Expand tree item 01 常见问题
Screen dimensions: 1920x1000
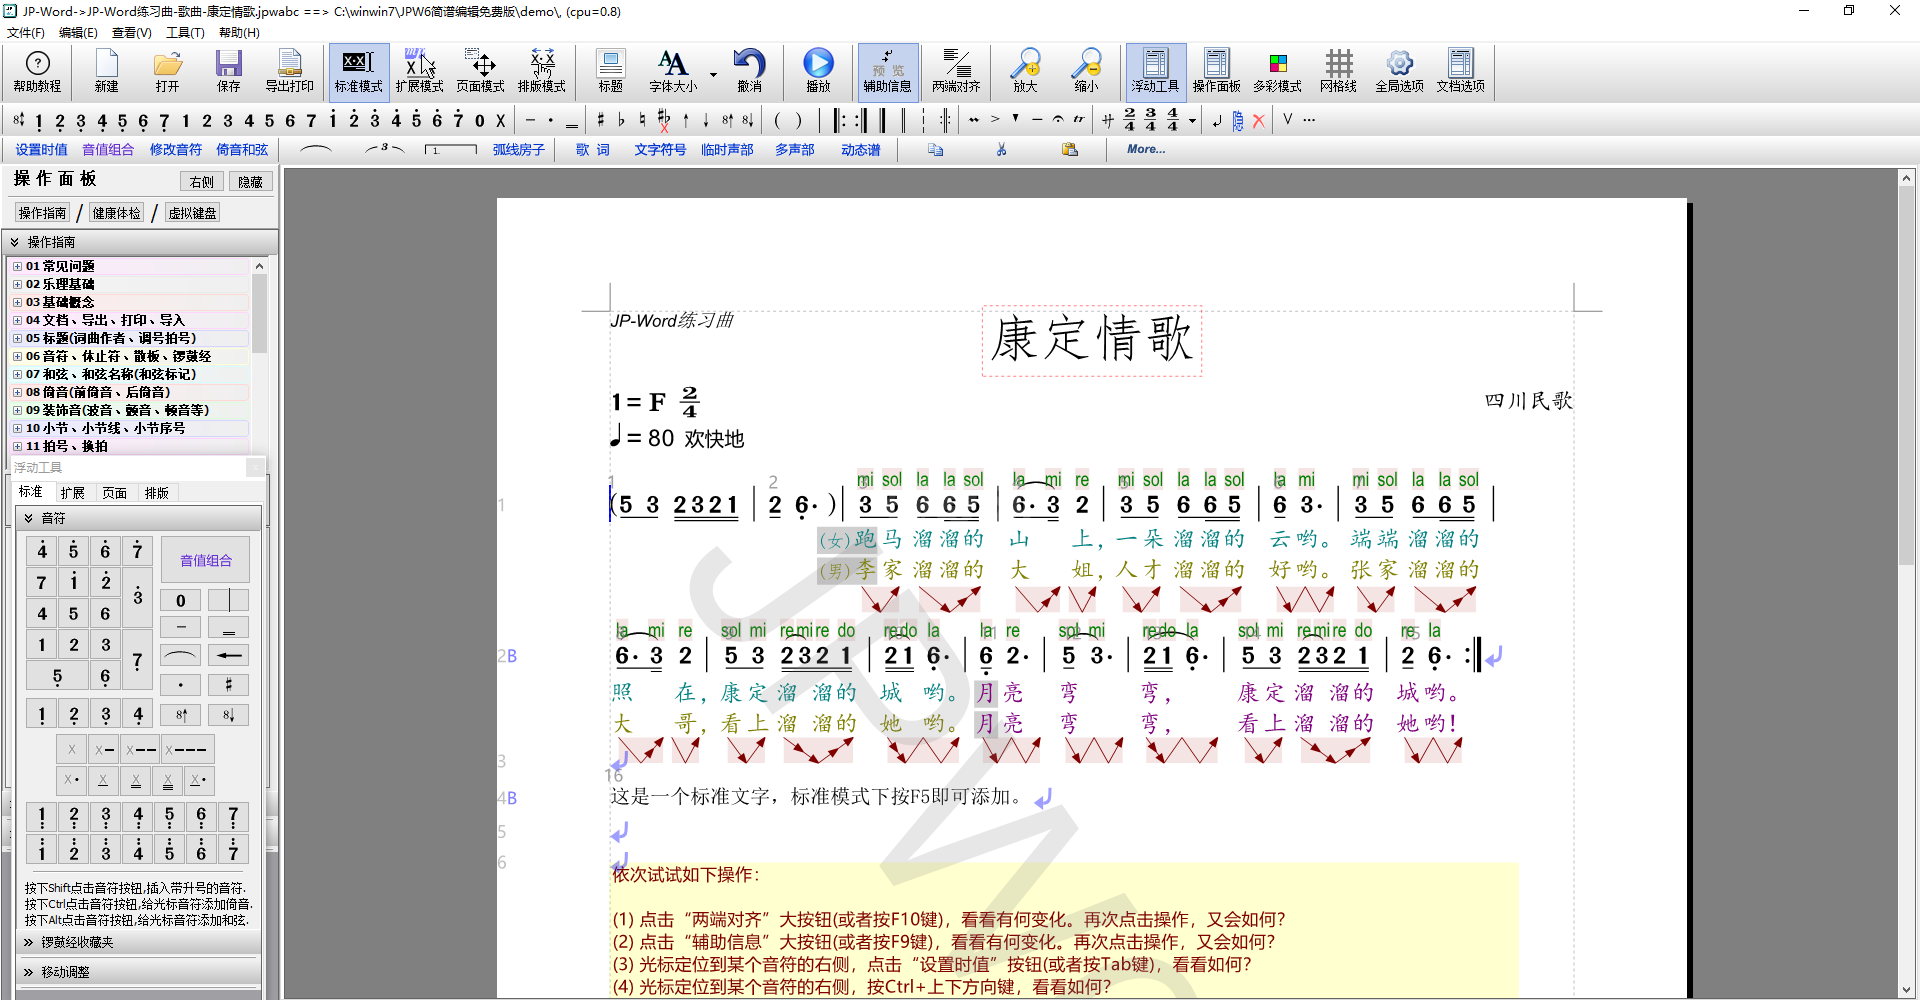tap(17, 266)
